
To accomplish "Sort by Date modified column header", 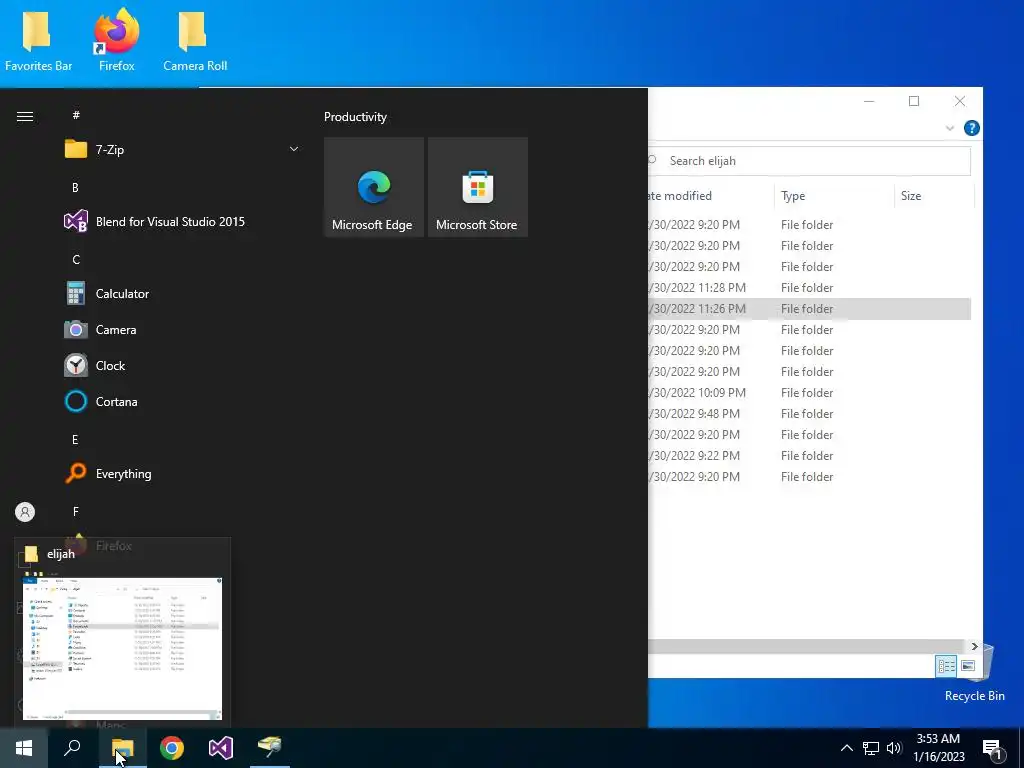I will coord(711,196).
